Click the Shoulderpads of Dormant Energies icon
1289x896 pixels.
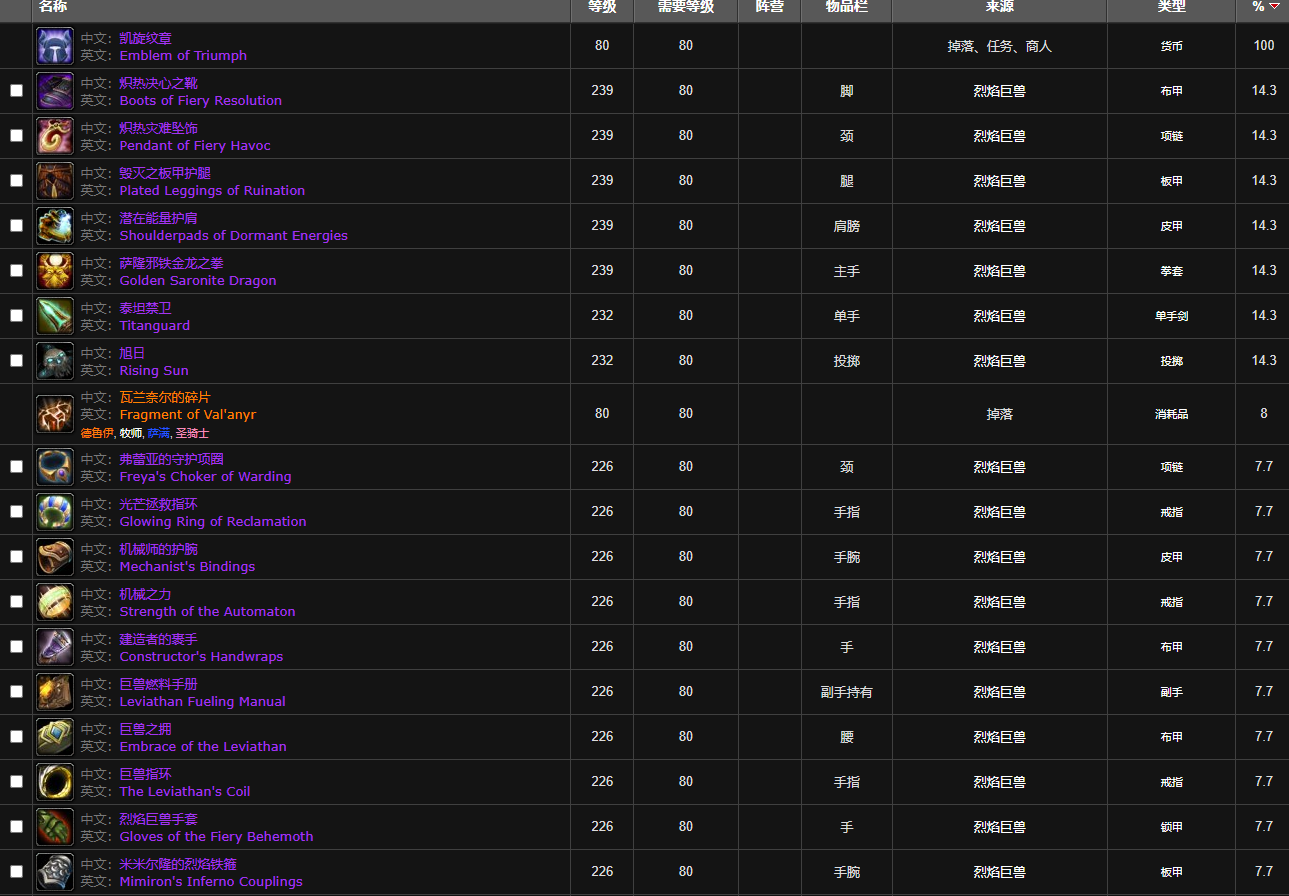tap(55, 226)
